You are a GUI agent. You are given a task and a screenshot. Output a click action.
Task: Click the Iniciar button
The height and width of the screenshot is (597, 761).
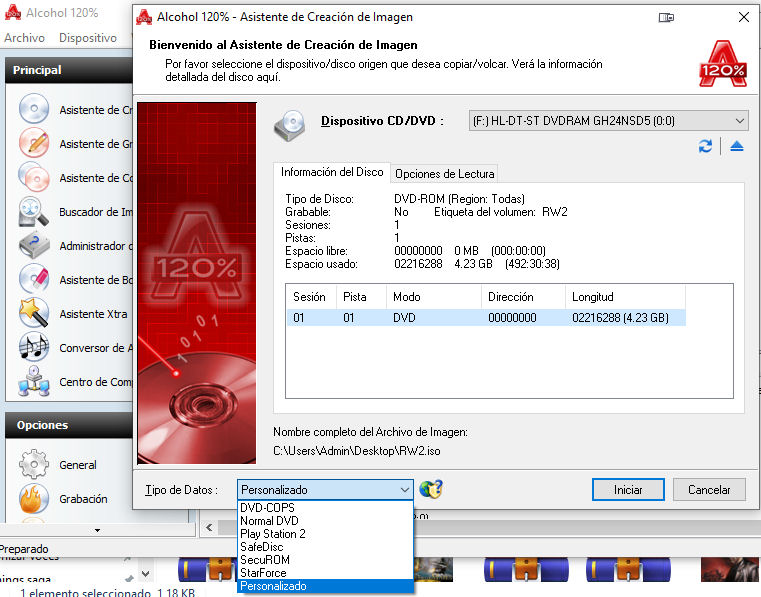628,490
